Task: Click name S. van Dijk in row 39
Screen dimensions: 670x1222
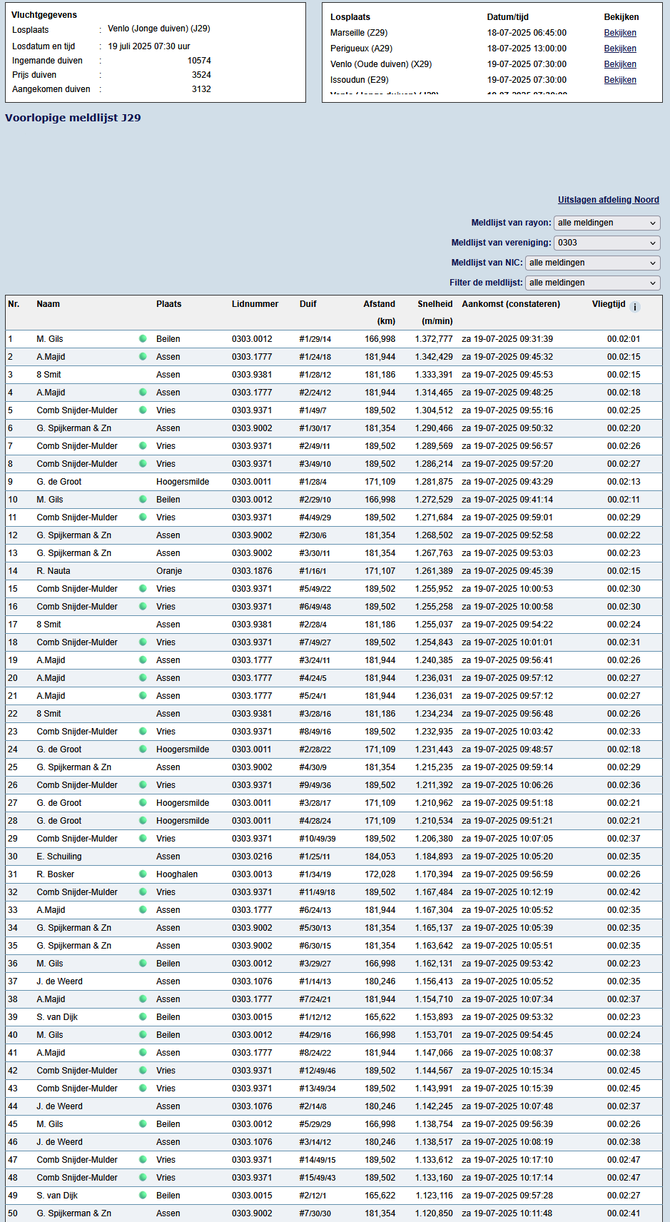Action: coord(58,1017)
